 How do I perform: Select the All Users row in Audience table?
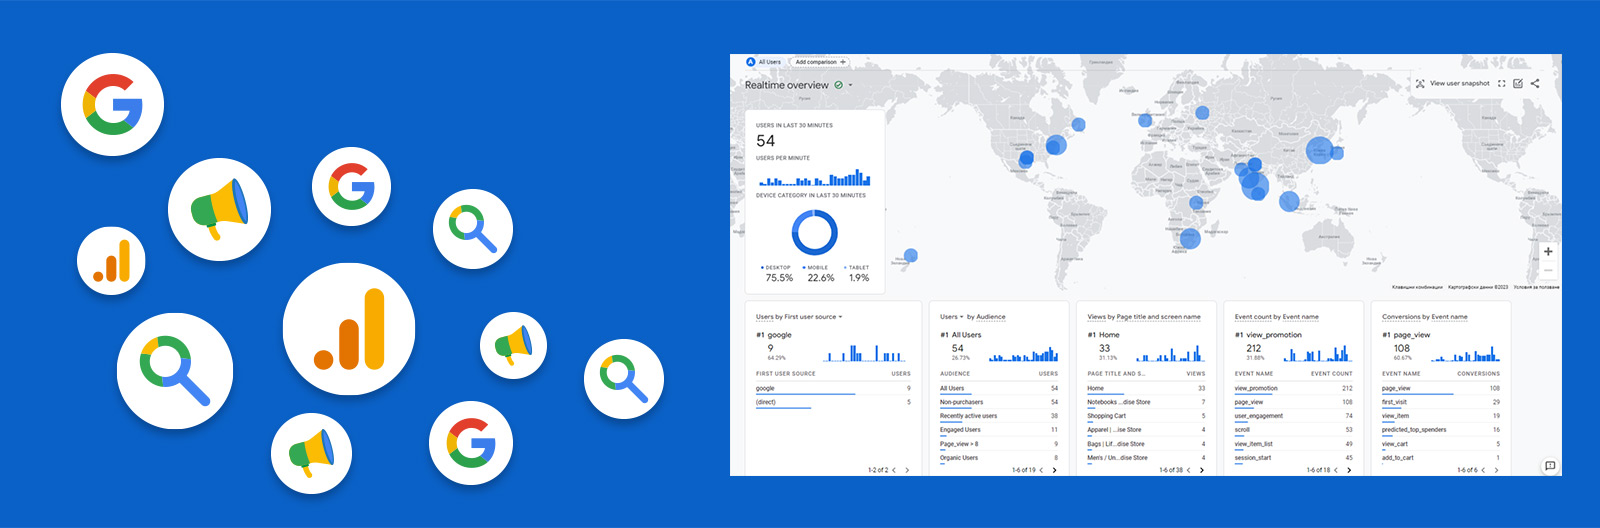click(x=999, y=389)
